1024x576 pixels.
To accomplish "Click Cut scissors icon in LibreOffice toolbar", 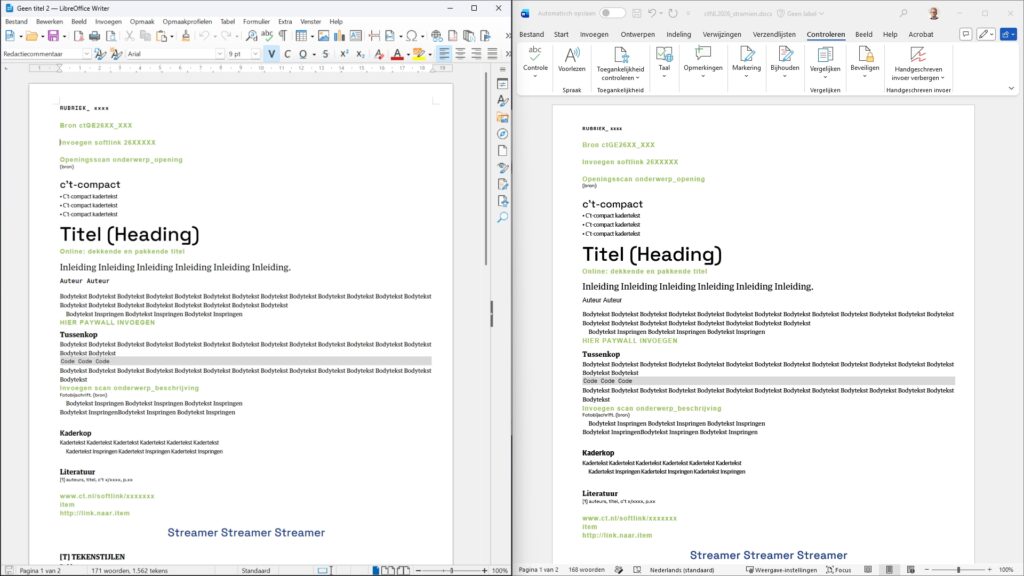I will pos(129,37).
